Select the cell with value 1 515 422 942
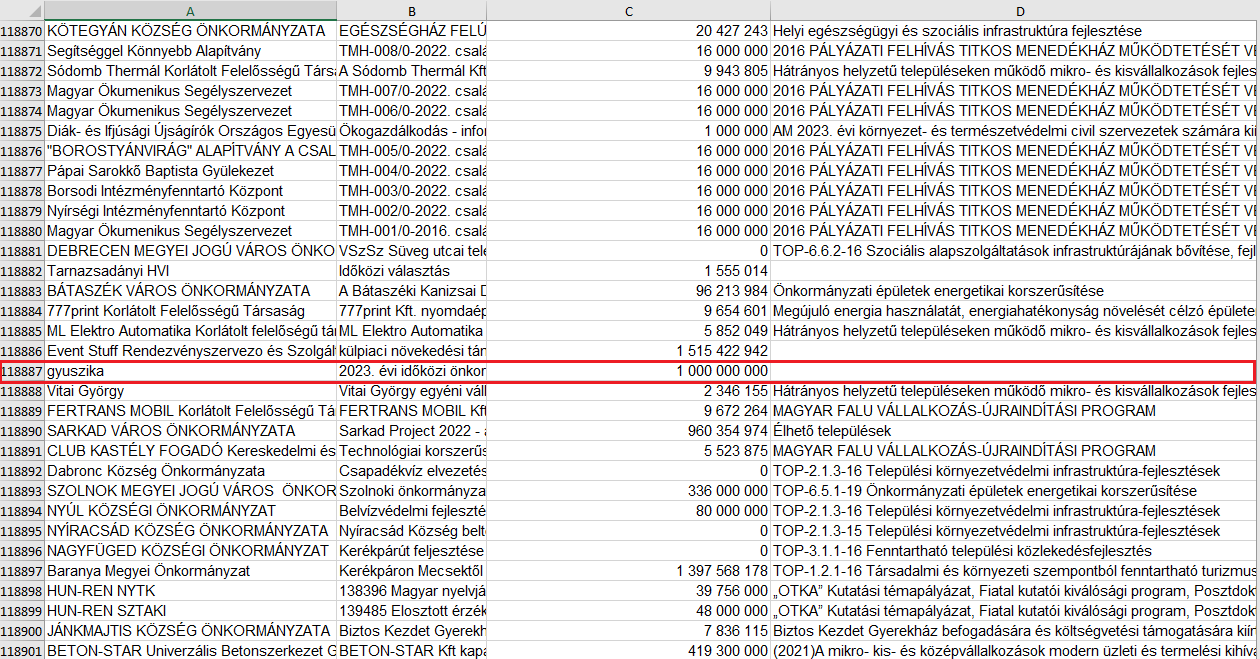The image size is (1260, 659). 628,351
